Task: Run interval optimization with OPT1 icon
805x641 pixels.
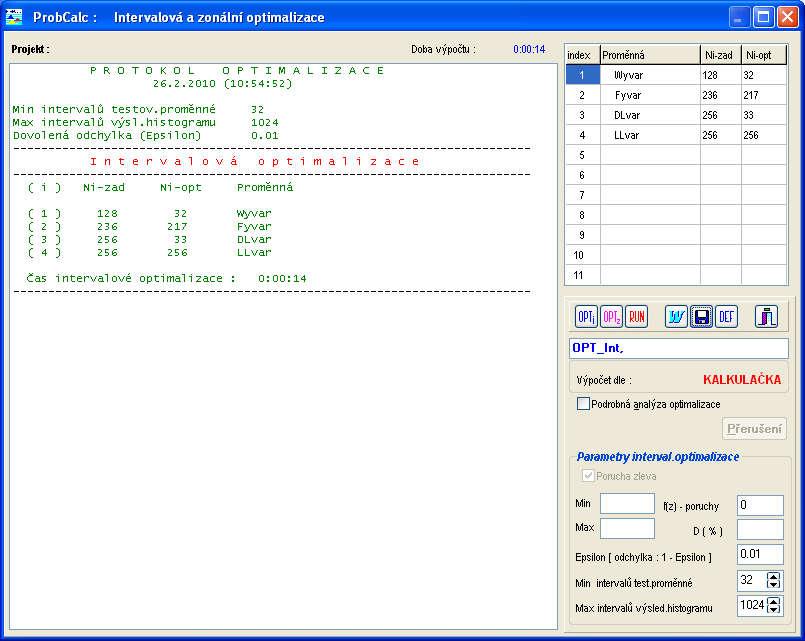Action: [586, 317]
